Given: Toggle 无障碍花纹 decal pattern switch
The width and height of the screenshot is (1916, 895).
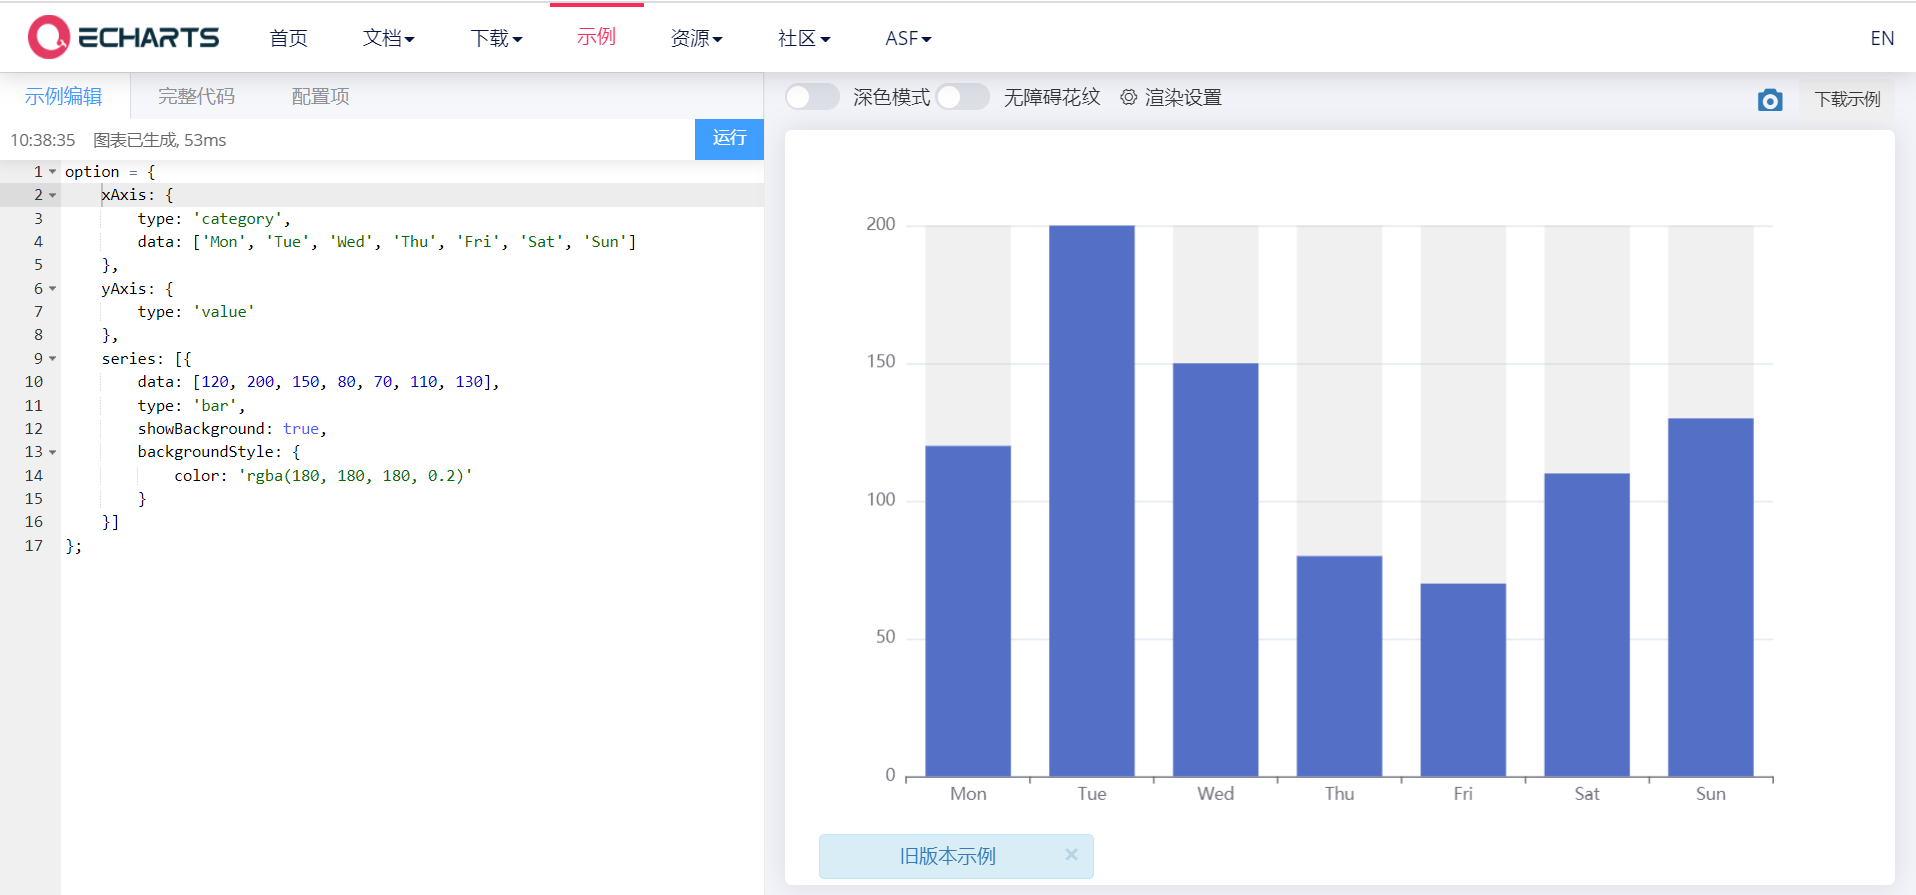Looking at the screenshot, I should click(962, 97).
